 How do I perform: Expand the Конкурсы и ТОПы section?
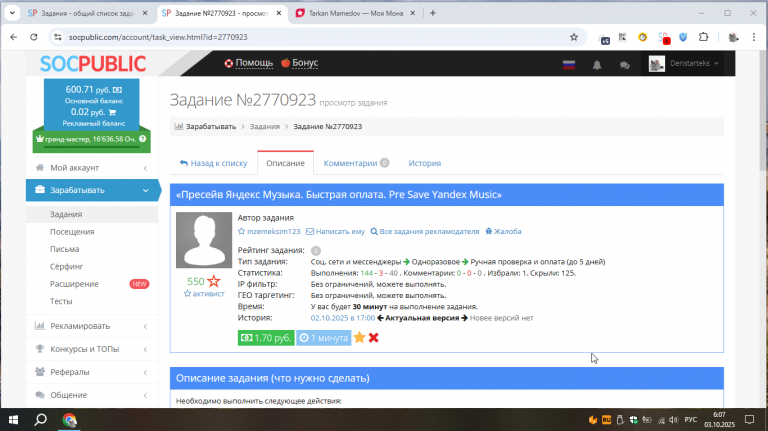pos(92,349)
